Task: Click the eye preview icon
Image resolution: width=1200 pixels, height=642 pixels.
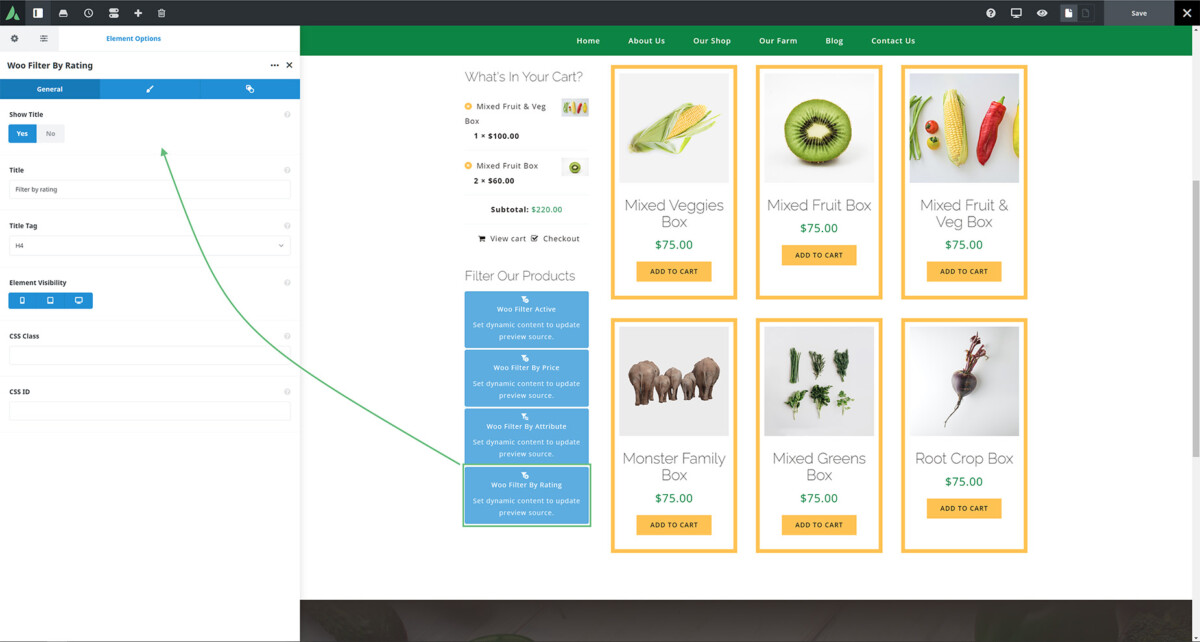Action: (1041, 13)
